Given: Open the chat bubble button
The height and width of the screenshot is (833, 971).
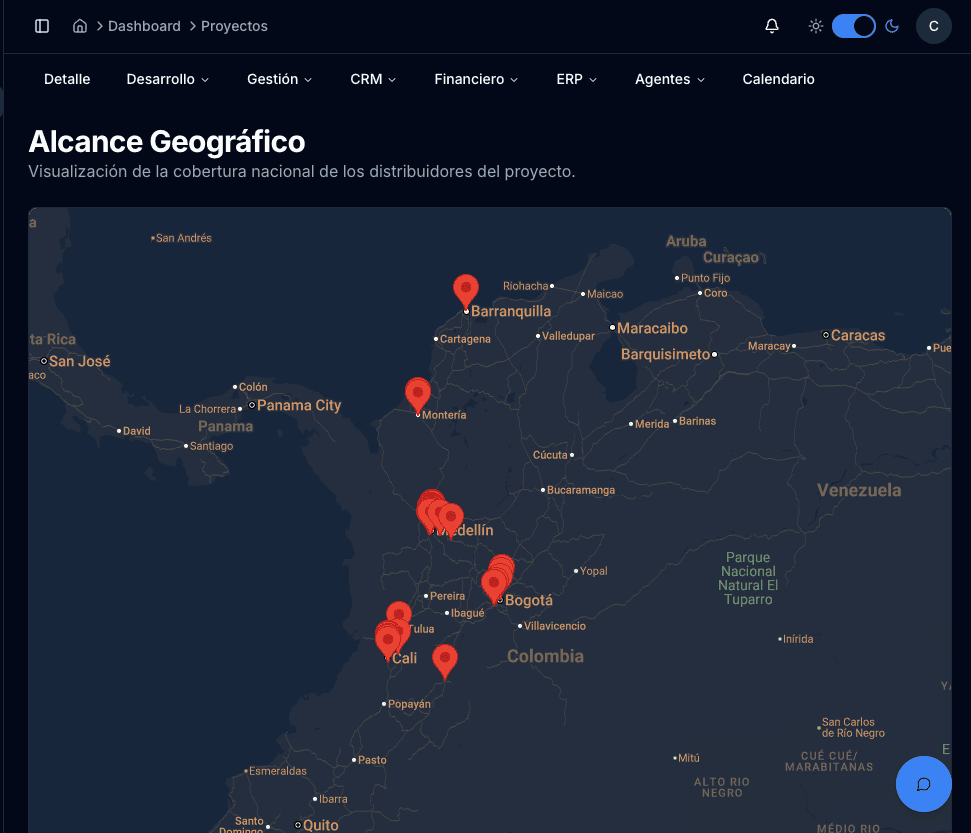Looking at the screenshot, I should click(x=923, y=784).
